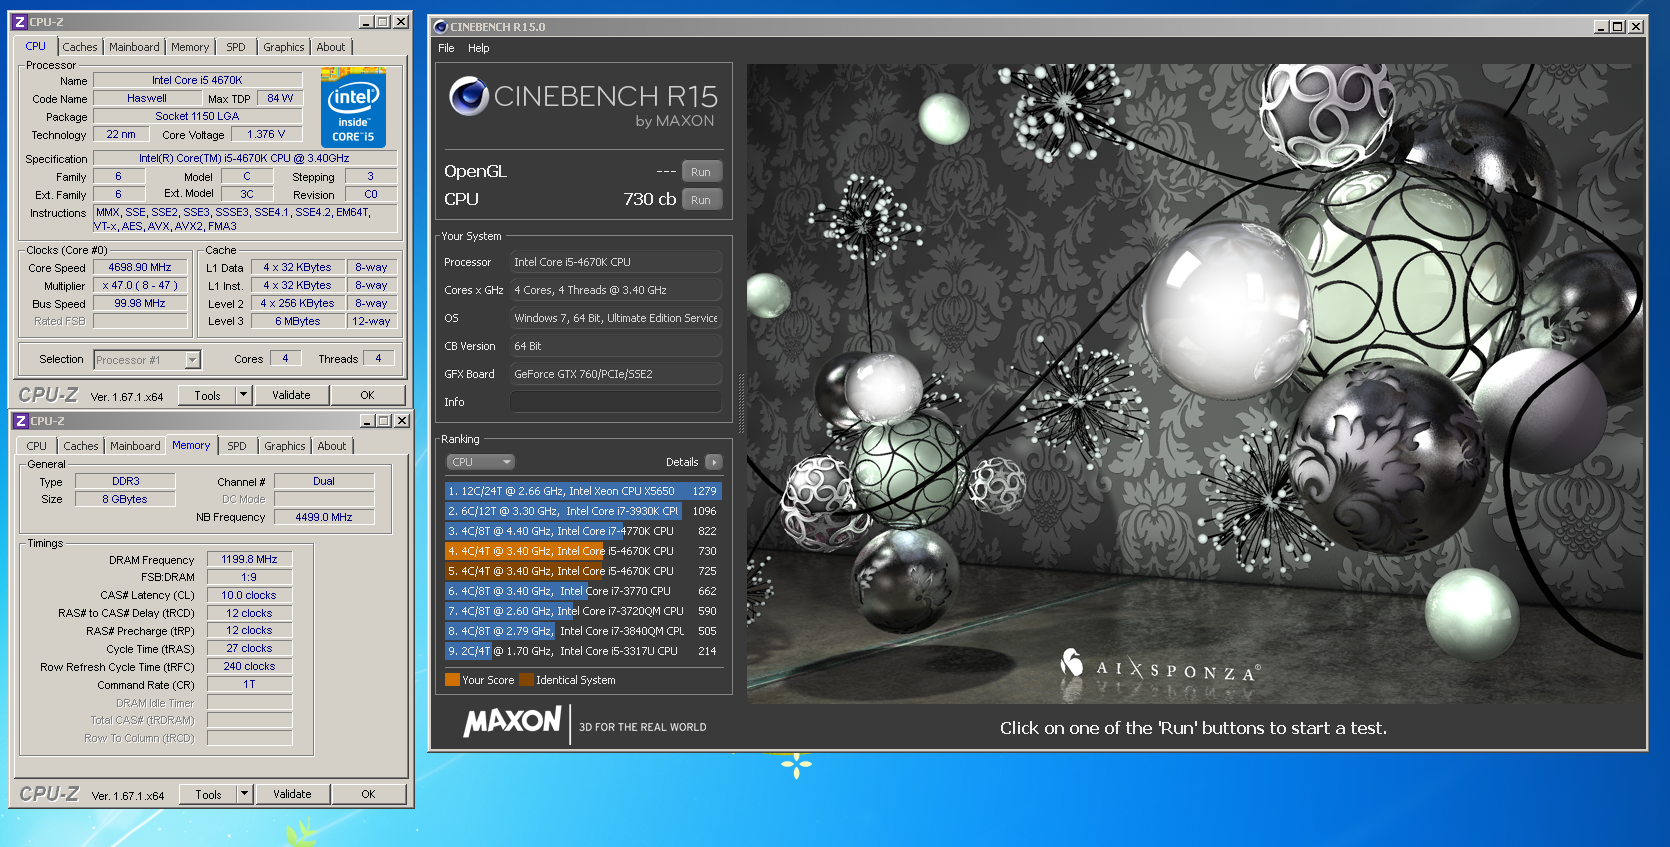The height and width of the screenshot is (847, 1670).
Task: Click the CAS# Latency value 10.0 clocks
Action: [250, 595]
